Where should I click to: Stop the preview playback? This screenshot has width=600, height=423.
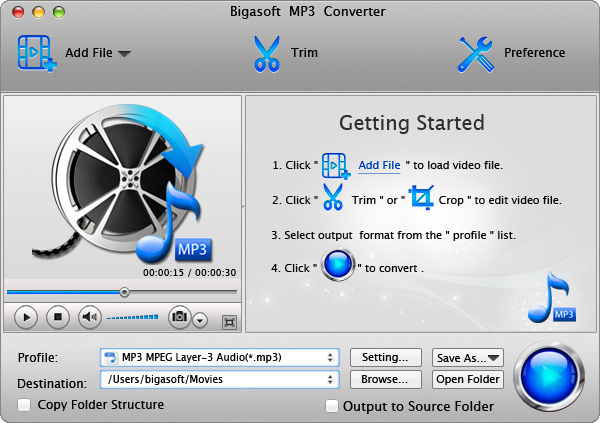coord(57,318)
